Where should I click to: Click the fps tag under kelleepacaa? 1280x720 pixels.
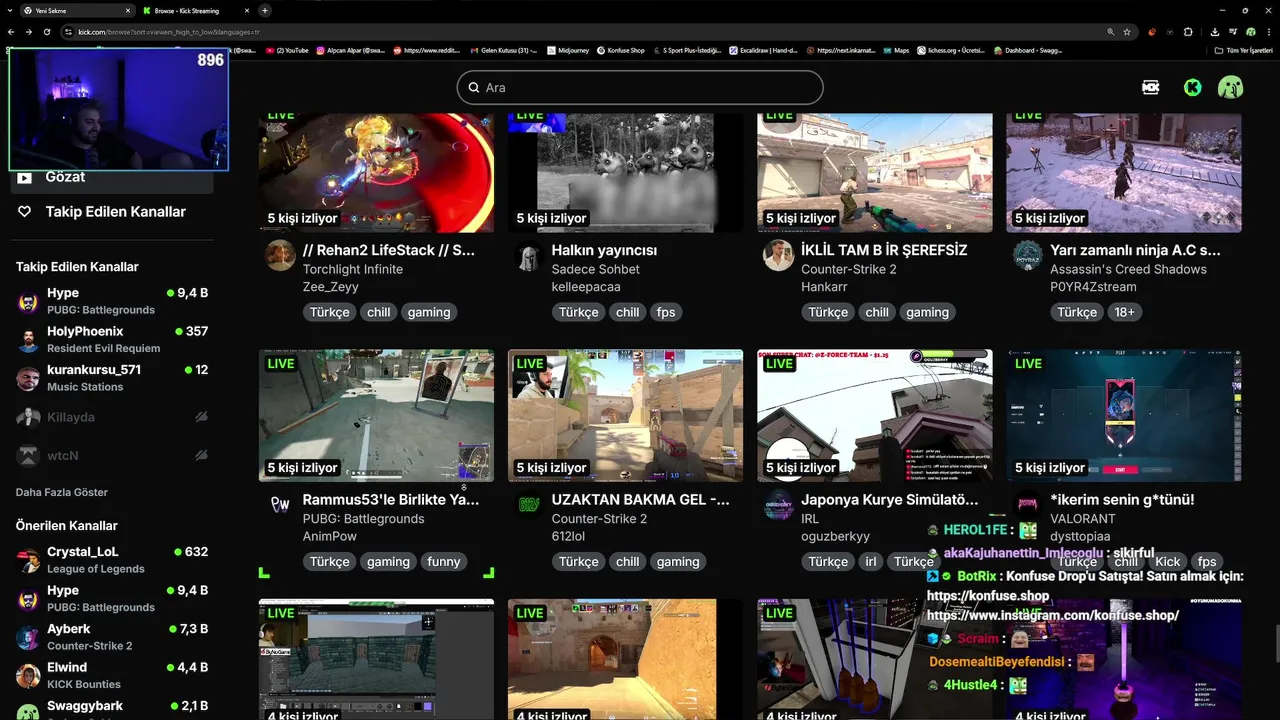666,312
